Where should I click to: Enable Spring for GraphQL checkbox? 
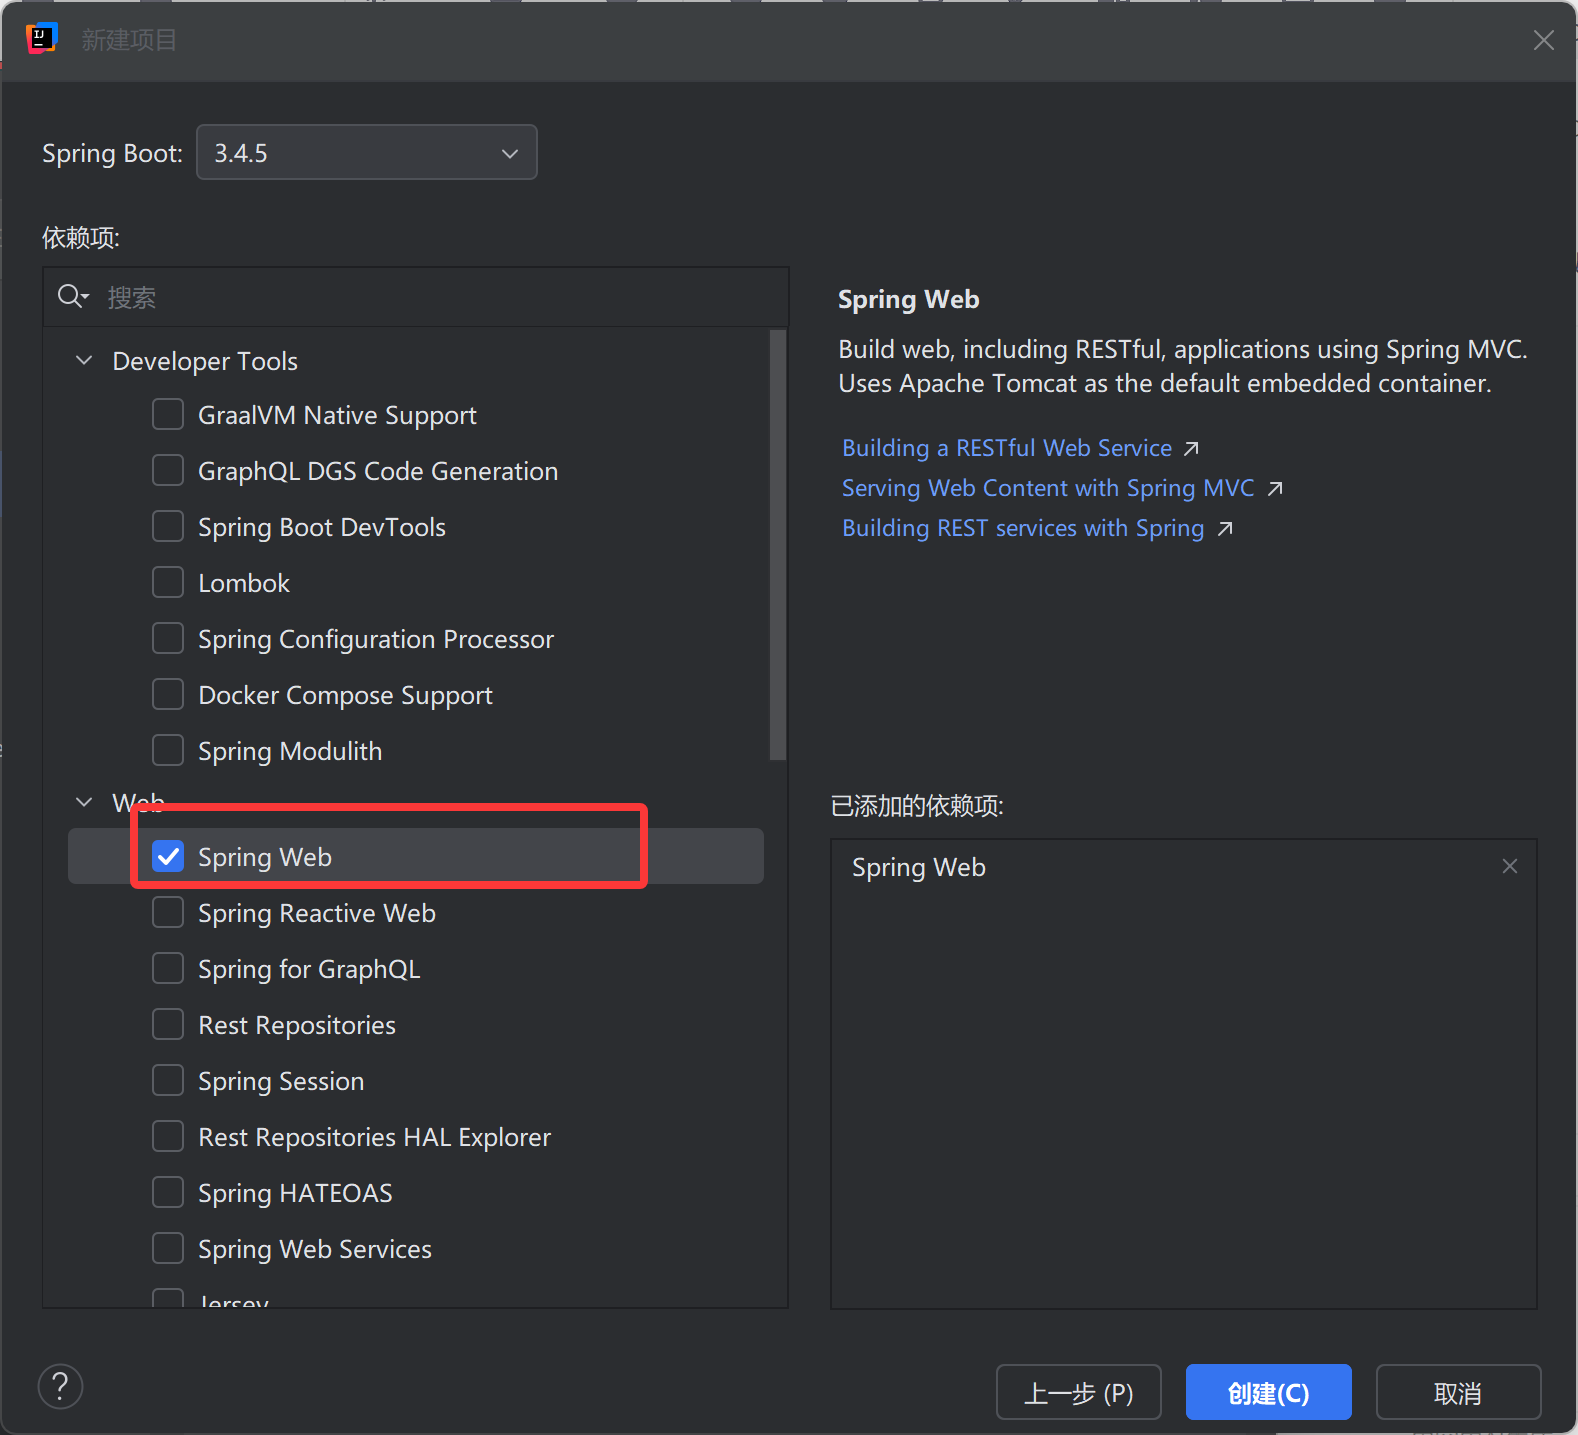168,968
